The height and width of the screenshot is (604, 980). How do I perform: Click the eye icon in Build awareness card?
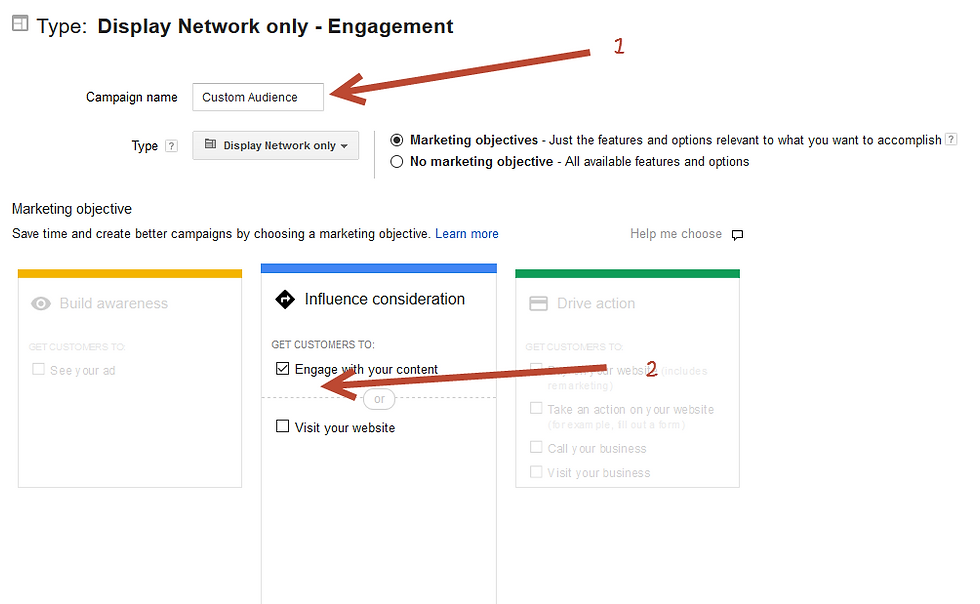point(41,304)
